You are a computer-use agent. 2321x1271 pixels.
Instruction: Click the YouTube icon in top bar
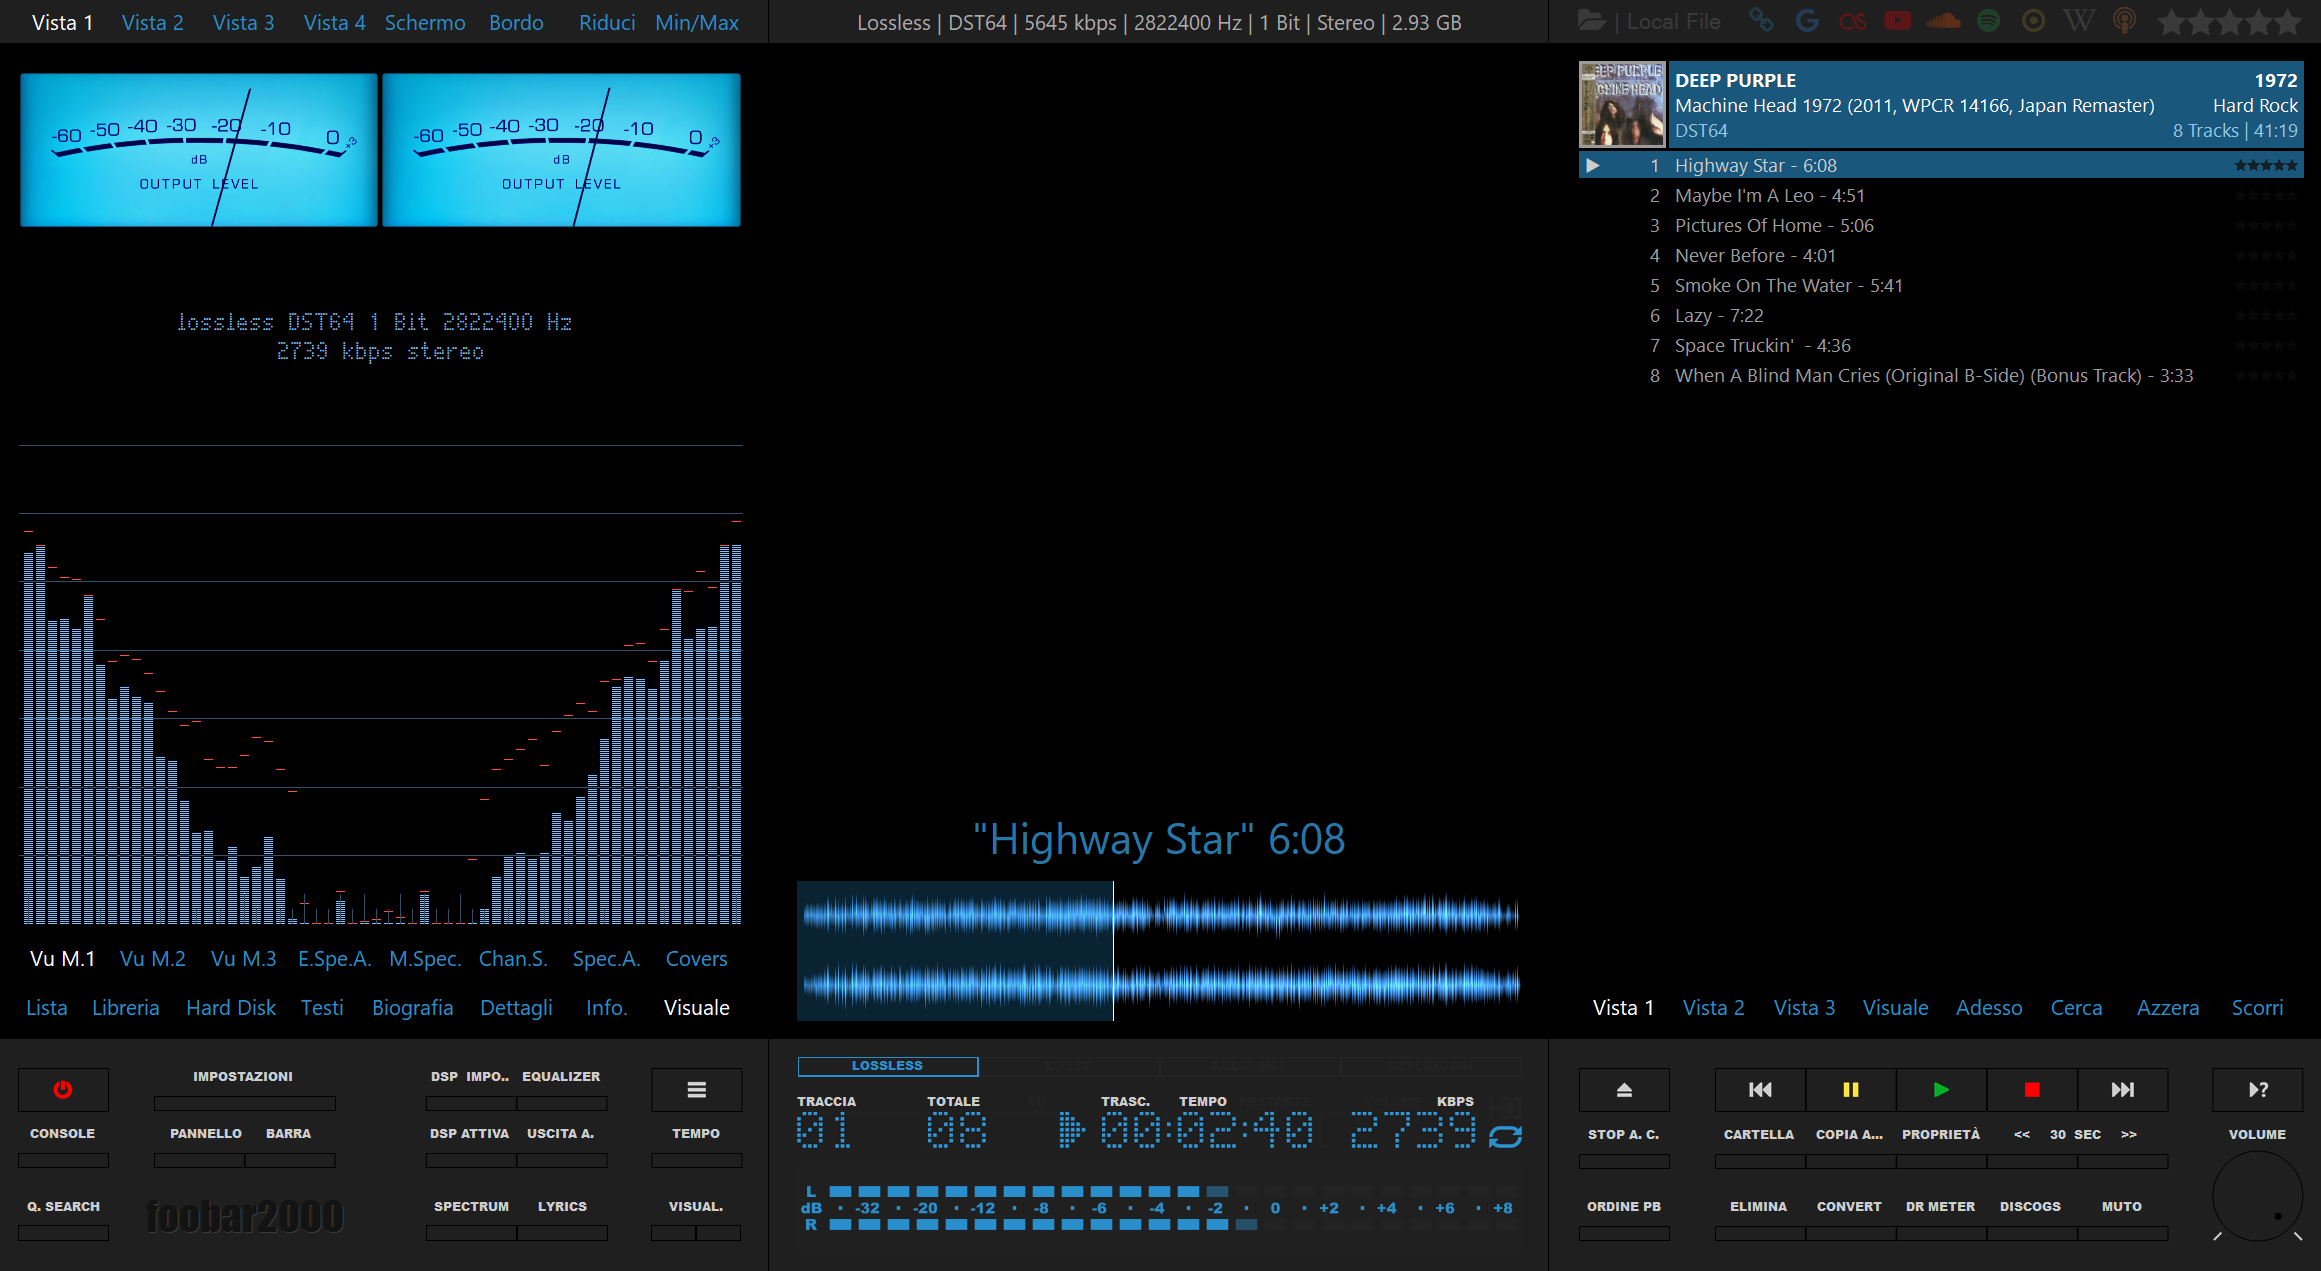[1897, 21]
